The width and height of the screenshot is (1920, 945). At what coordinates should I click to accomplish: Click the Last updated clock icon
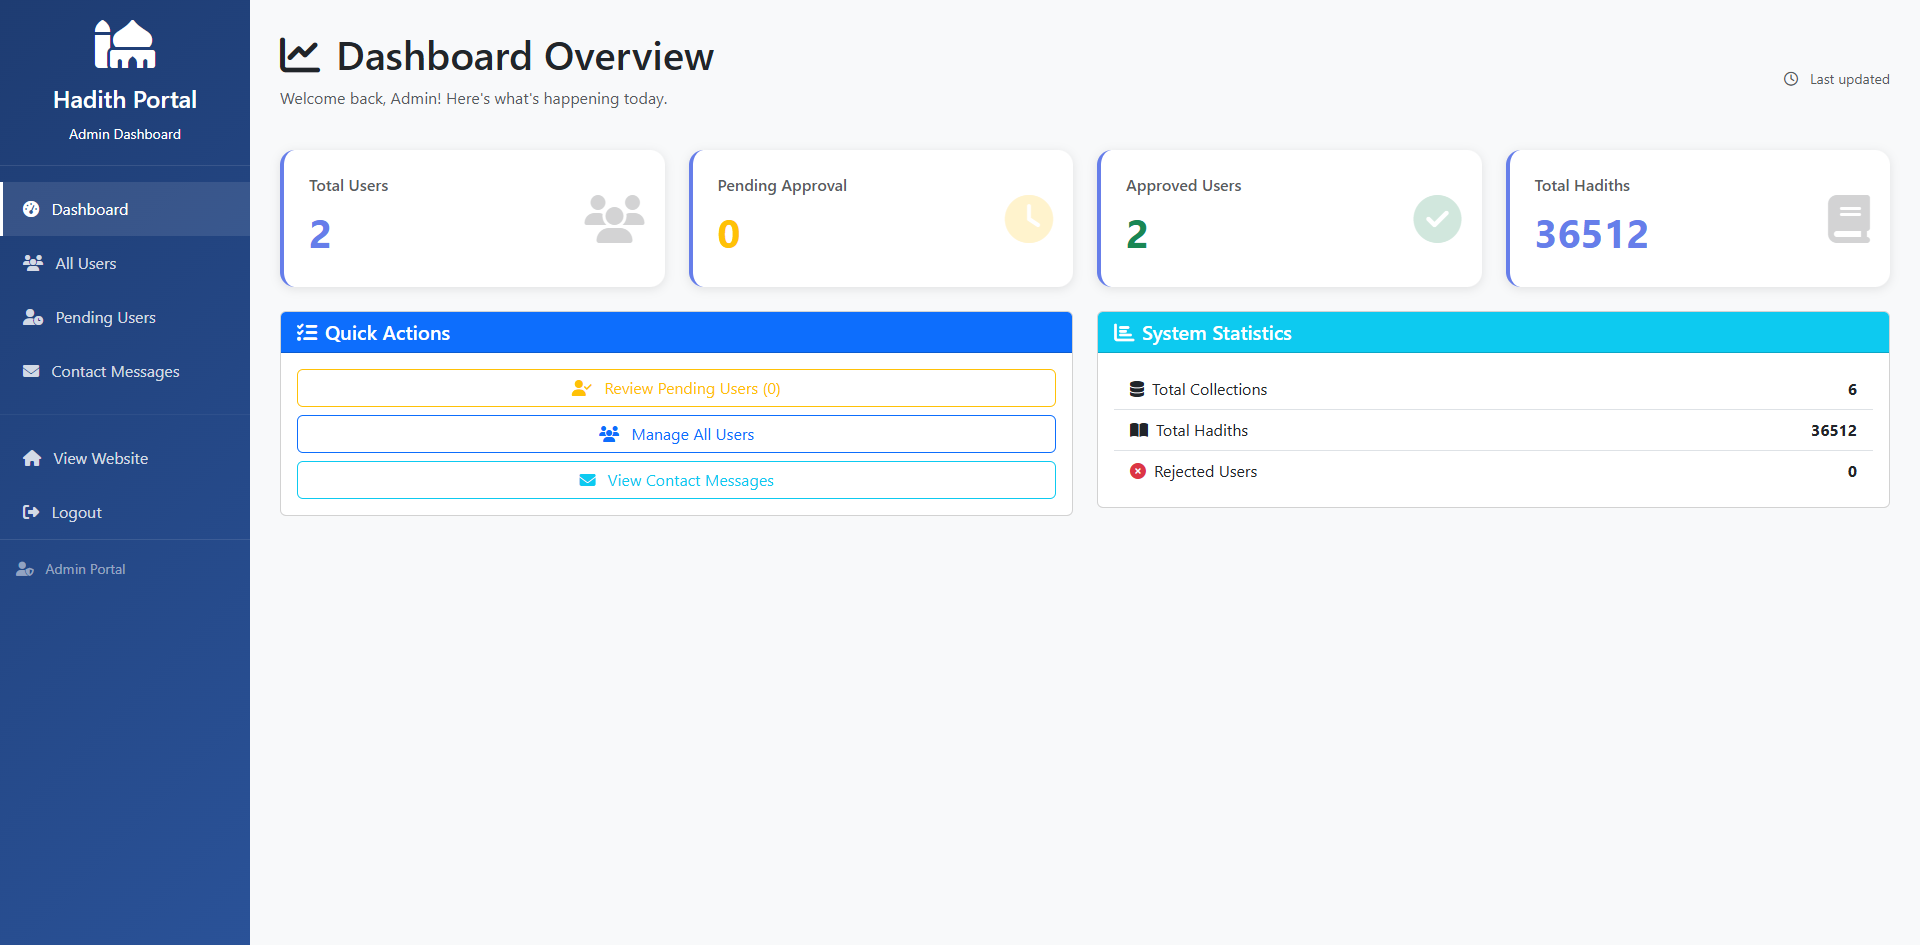(1791, 79)
